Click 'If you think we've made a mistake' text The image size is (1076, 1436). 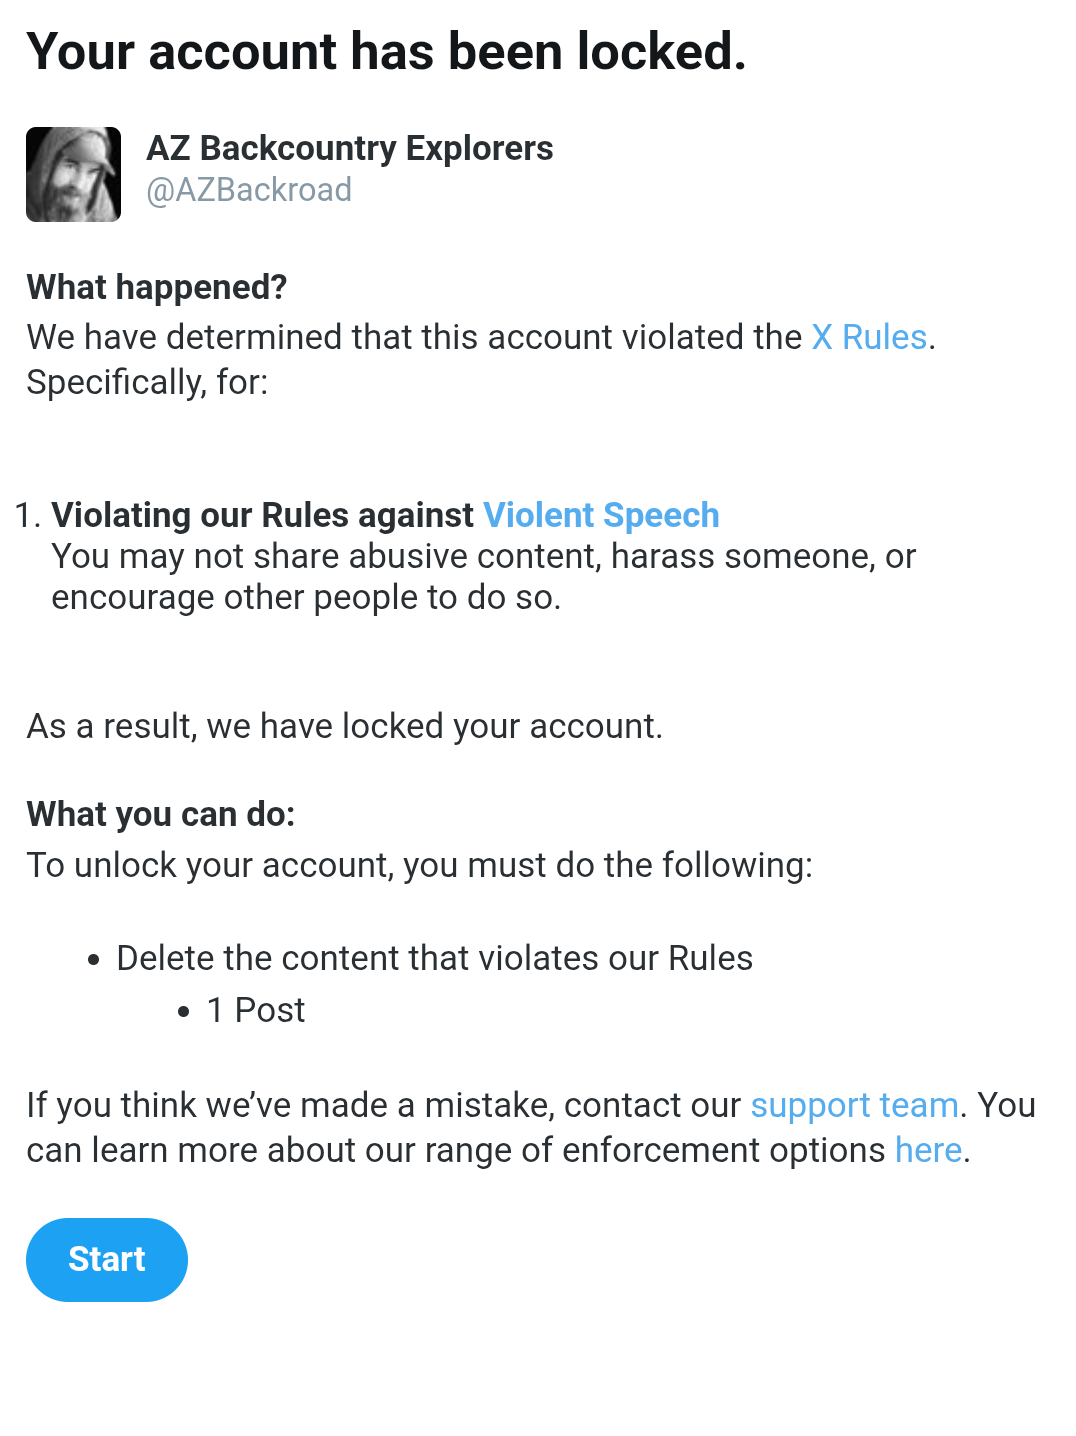(x=383, y=1105)
